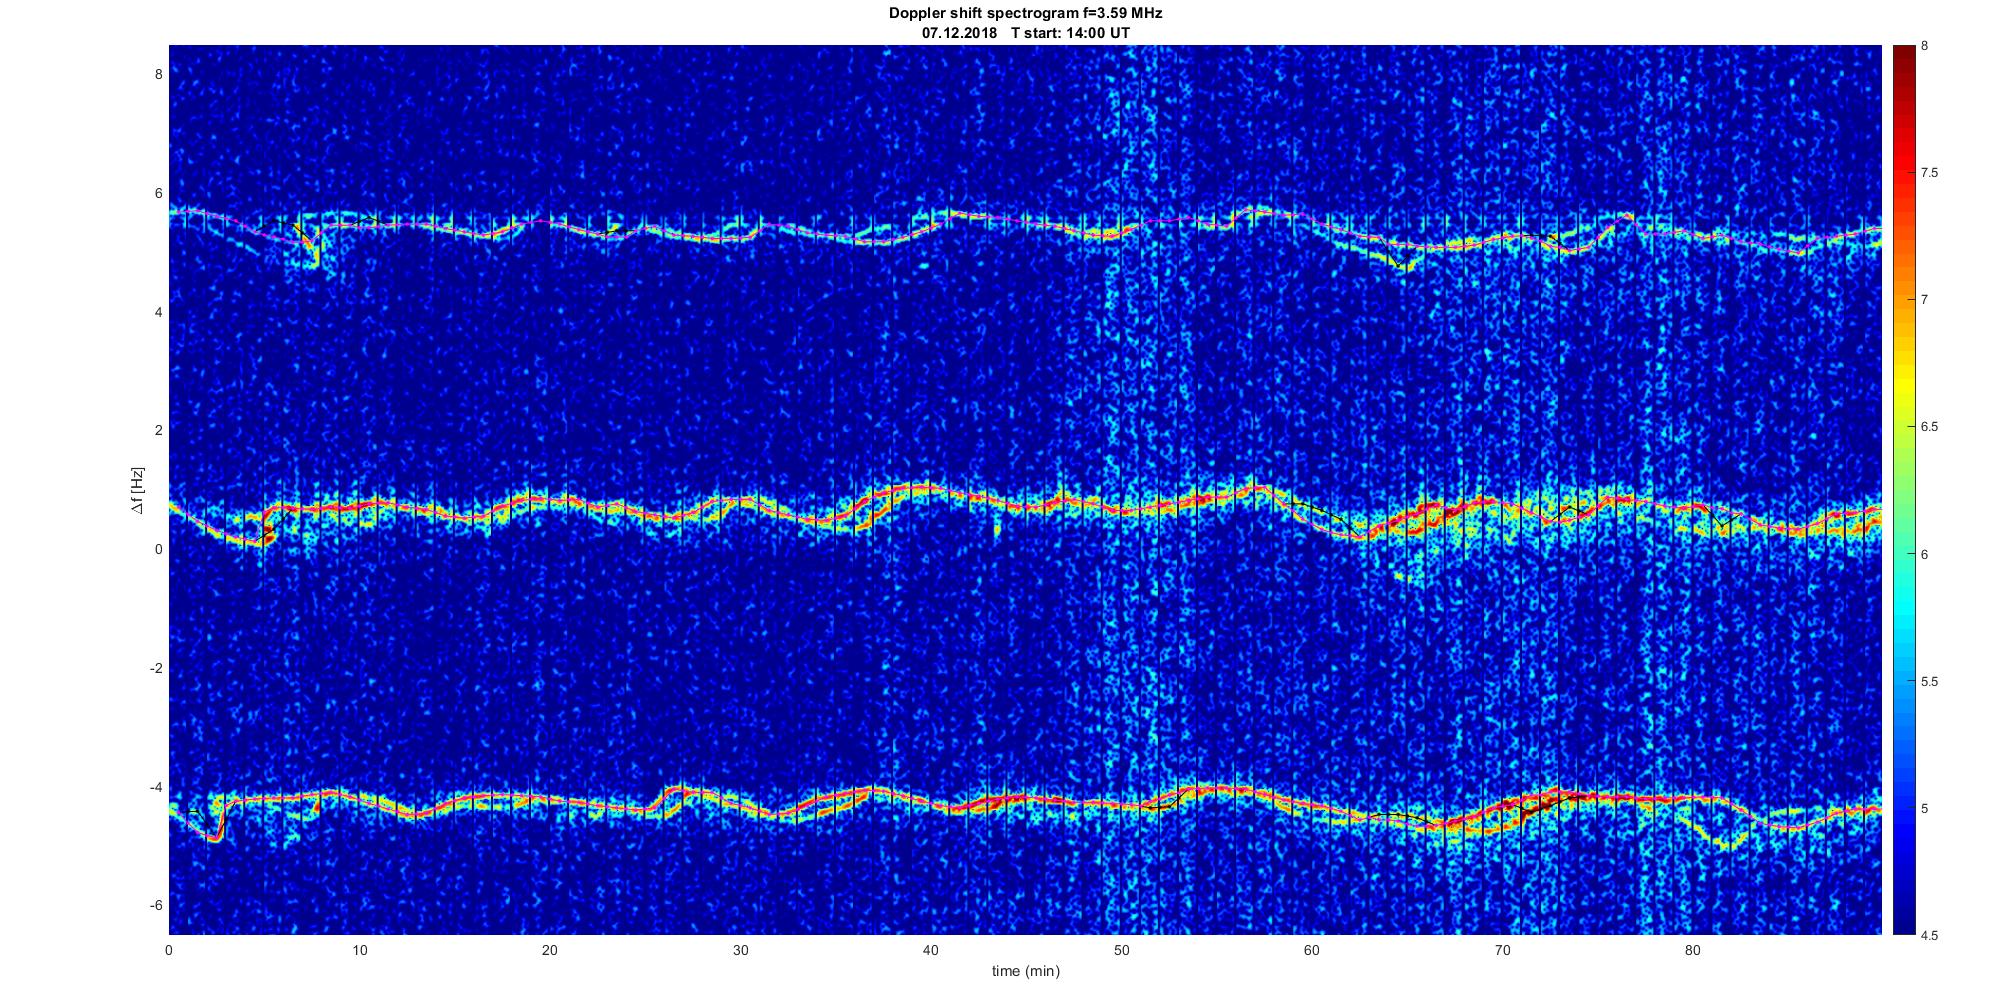Image resolution: width=2000 pixels, height=1003 pixels.
Task: Click the y-axis tick label '6'
Action: point(158,194)
